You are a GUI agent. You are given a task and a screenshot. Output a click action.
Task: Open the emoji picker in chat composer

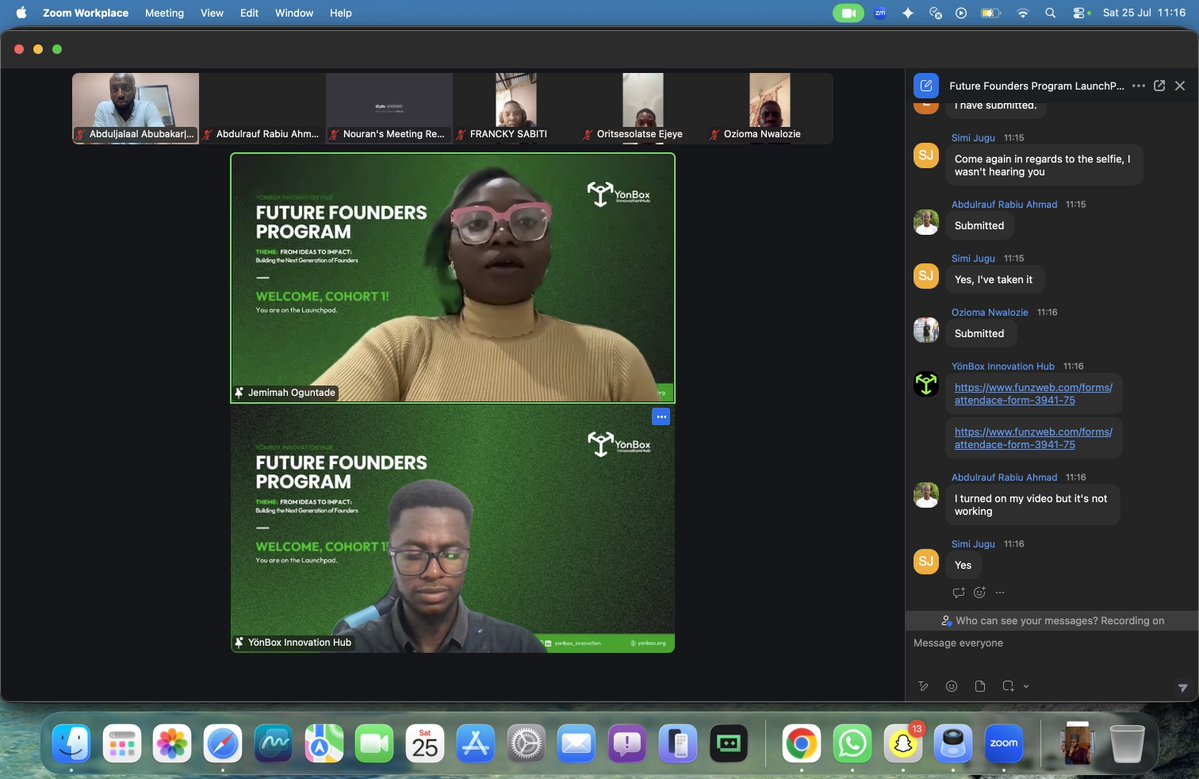(951, 686)
